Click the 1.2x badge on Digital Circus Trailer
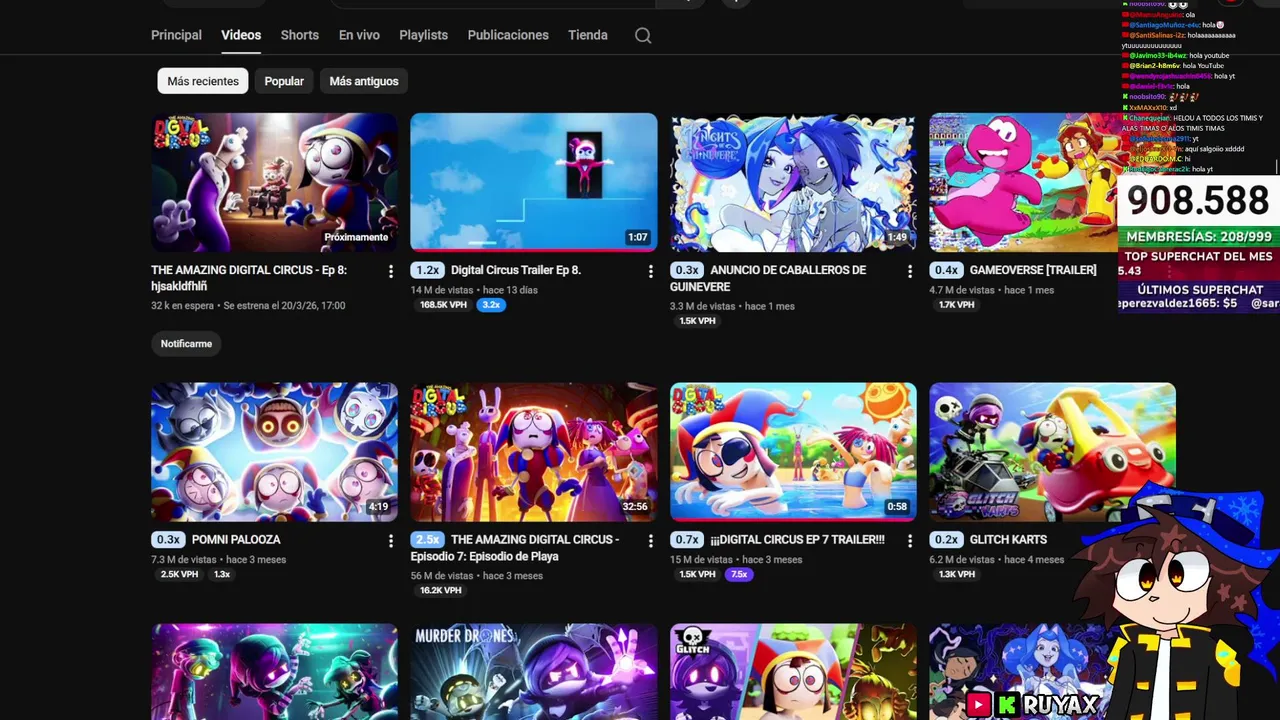Image resolution: width=1280 pixels, height=720 pixels. (x=427, y=270)
